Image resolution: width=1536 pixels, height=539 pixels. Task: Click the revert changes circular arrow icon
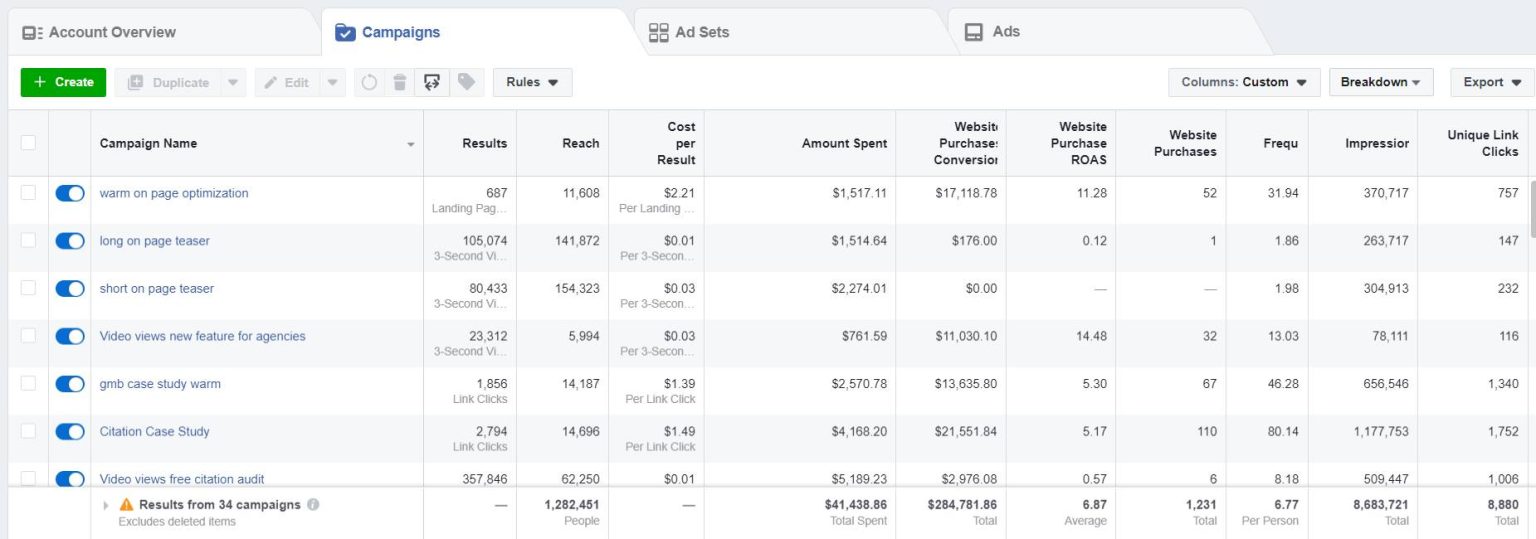[x=369, y=82]
